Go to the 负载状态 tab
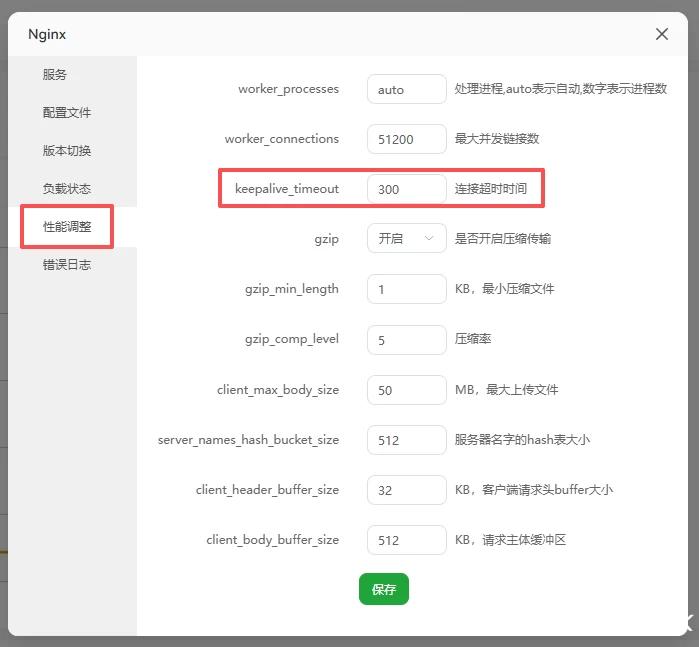Image resolution: width=699 pixels, height=647 pixels. click(67, 189)
